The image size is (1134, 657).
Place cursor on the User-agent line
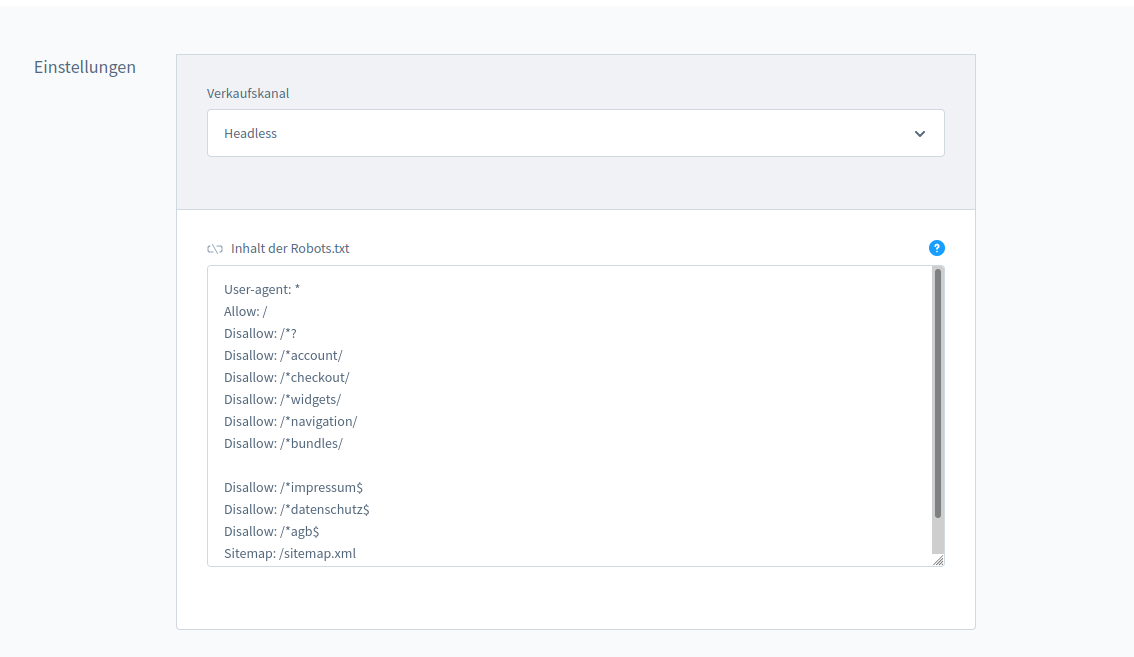(262, 290)
